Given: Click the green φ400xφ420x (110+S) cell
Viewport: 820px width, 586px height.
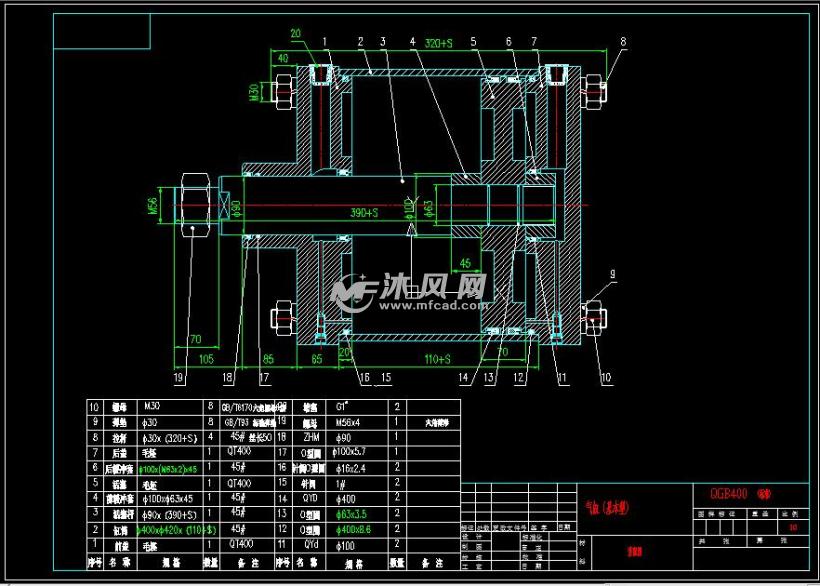Looking at the screenshot, I should point(177,530).
